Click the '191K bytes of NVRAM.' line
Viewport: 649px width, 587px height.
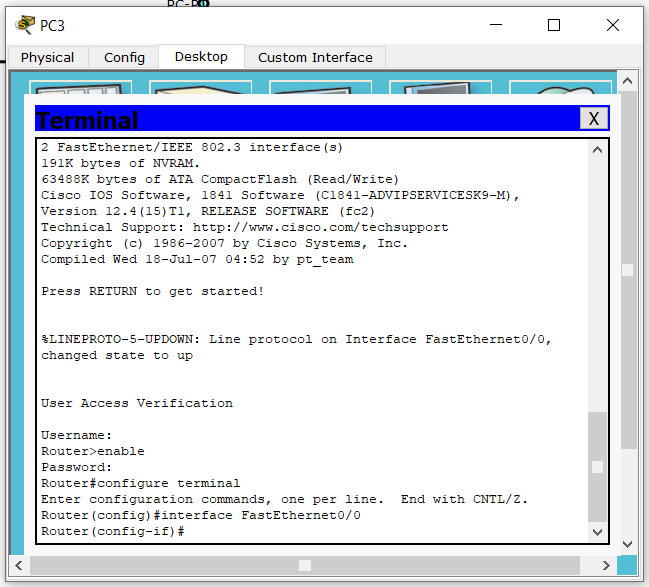tap(120, 163)
